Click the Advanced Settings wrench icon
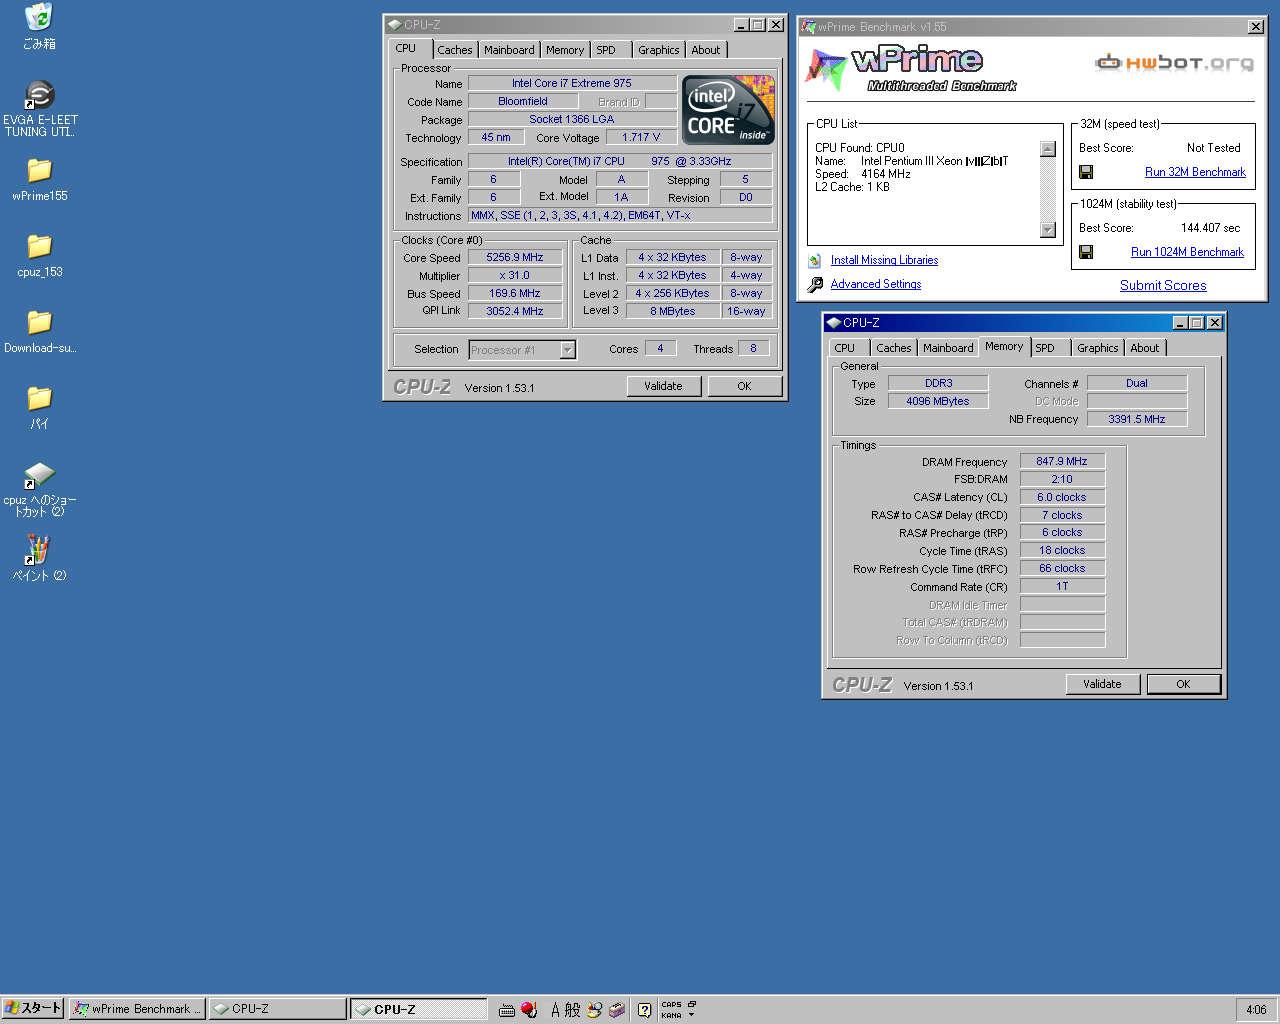Screen dimensions: 1280x1024 (x=815, y=284)
